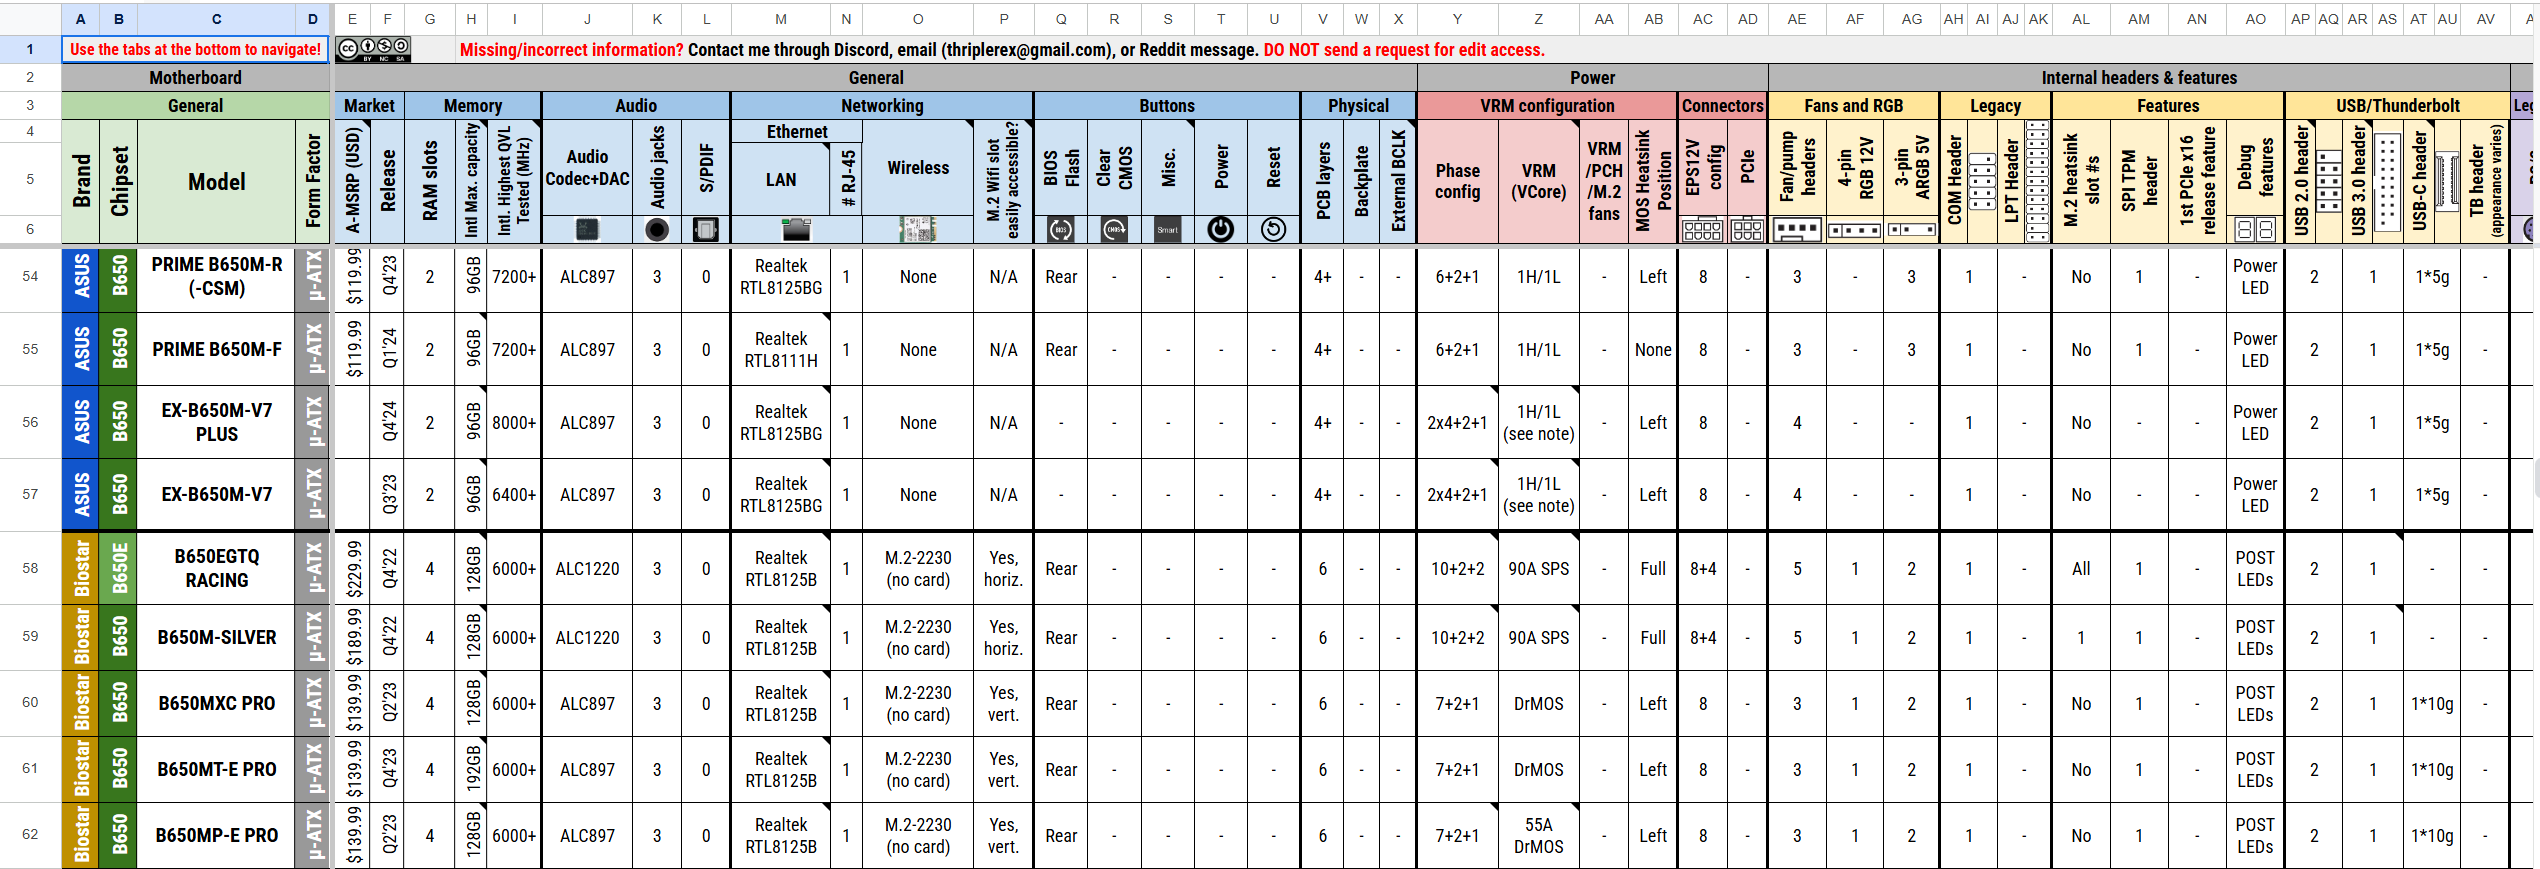Click the COM header pin diagram

point(1982,181)
